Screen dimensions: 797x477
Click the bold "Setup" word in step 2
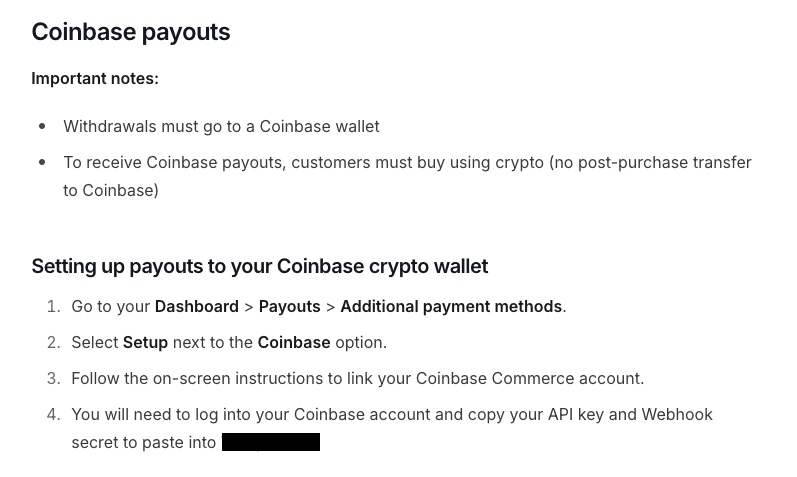(x=145, y=342)
